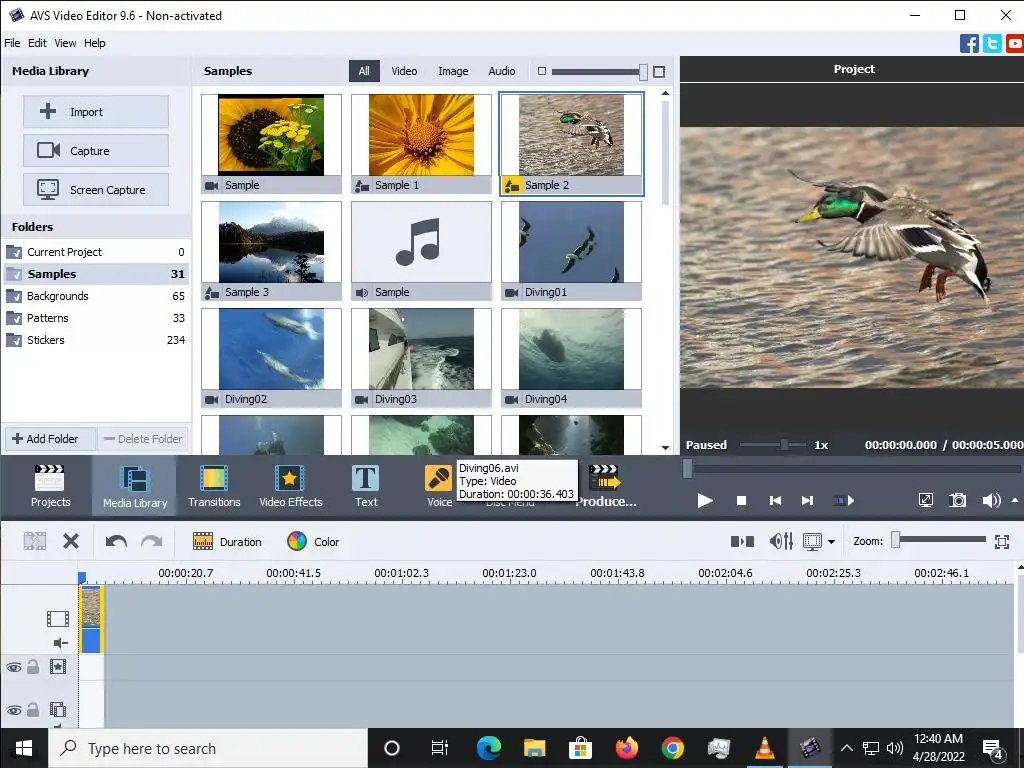Screen dimensions: 1024x768
Task: Set thumbnails to largest size icon
Action: point(659,71)
